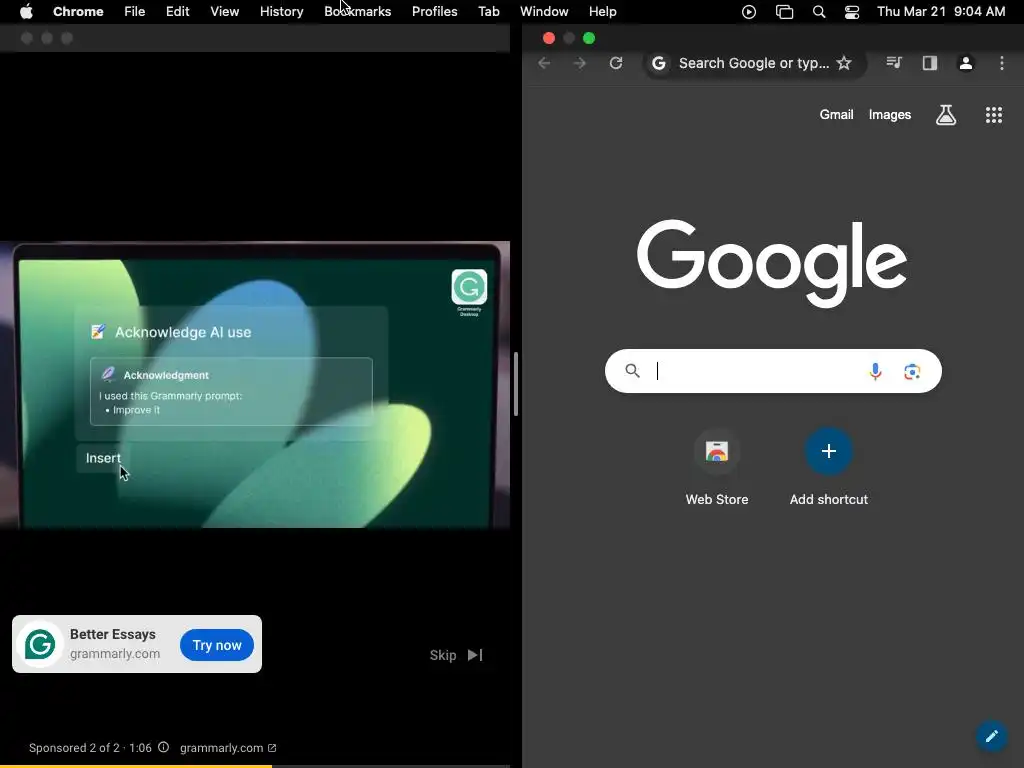Click the Google logo
The width and height of the screenshot is (1024, 768).
pyautogui.click(x=772, y=263)
